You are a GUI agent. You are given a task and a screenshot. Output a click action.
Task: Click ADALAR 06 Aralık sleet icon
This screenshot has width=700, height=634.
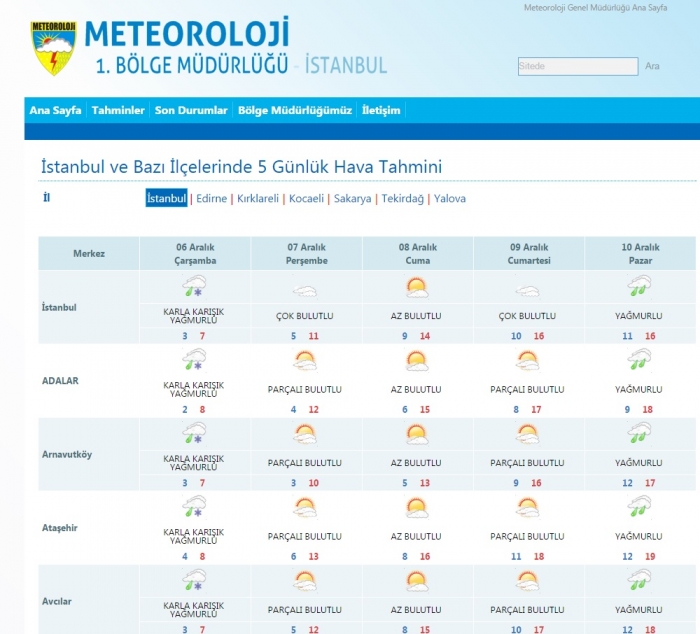[195, 360]
